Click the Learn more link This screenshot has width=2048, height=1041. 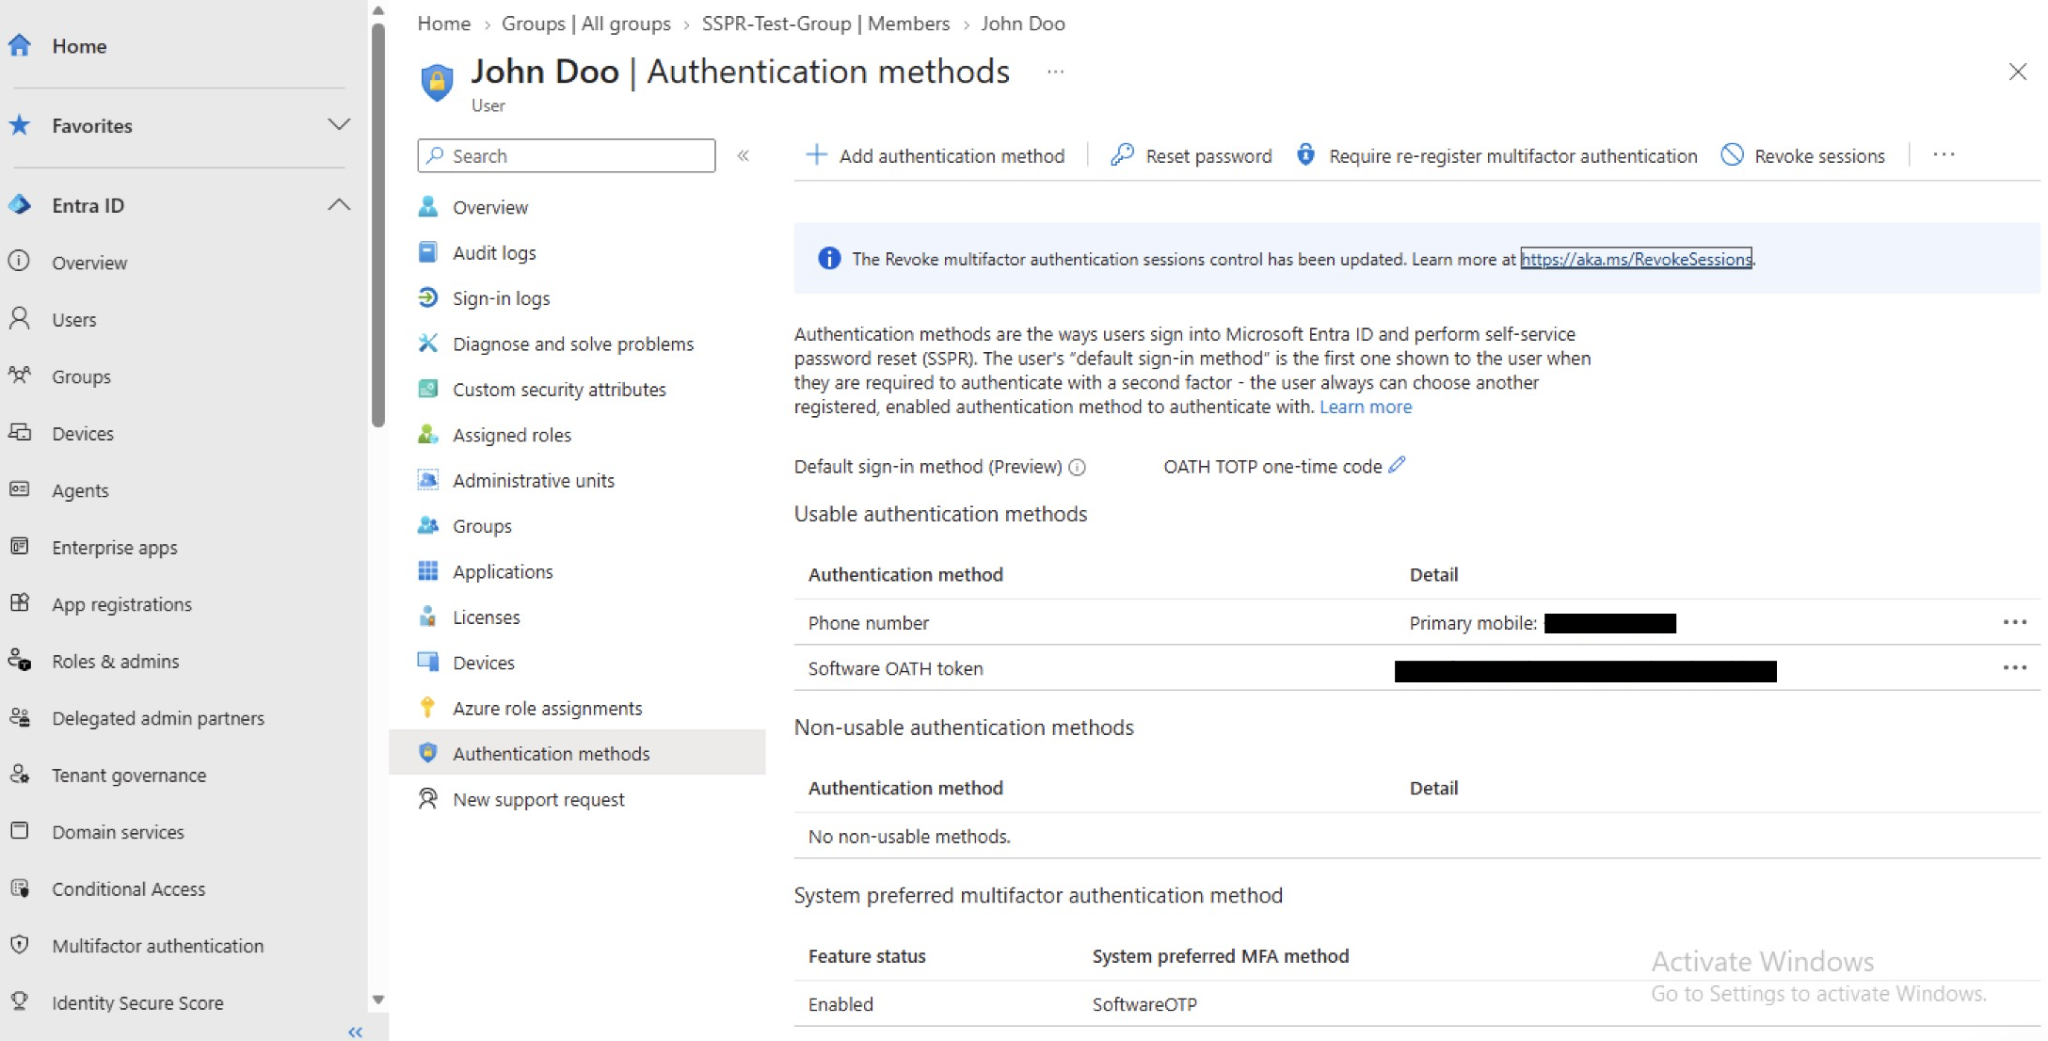[x=1365, y=407]
